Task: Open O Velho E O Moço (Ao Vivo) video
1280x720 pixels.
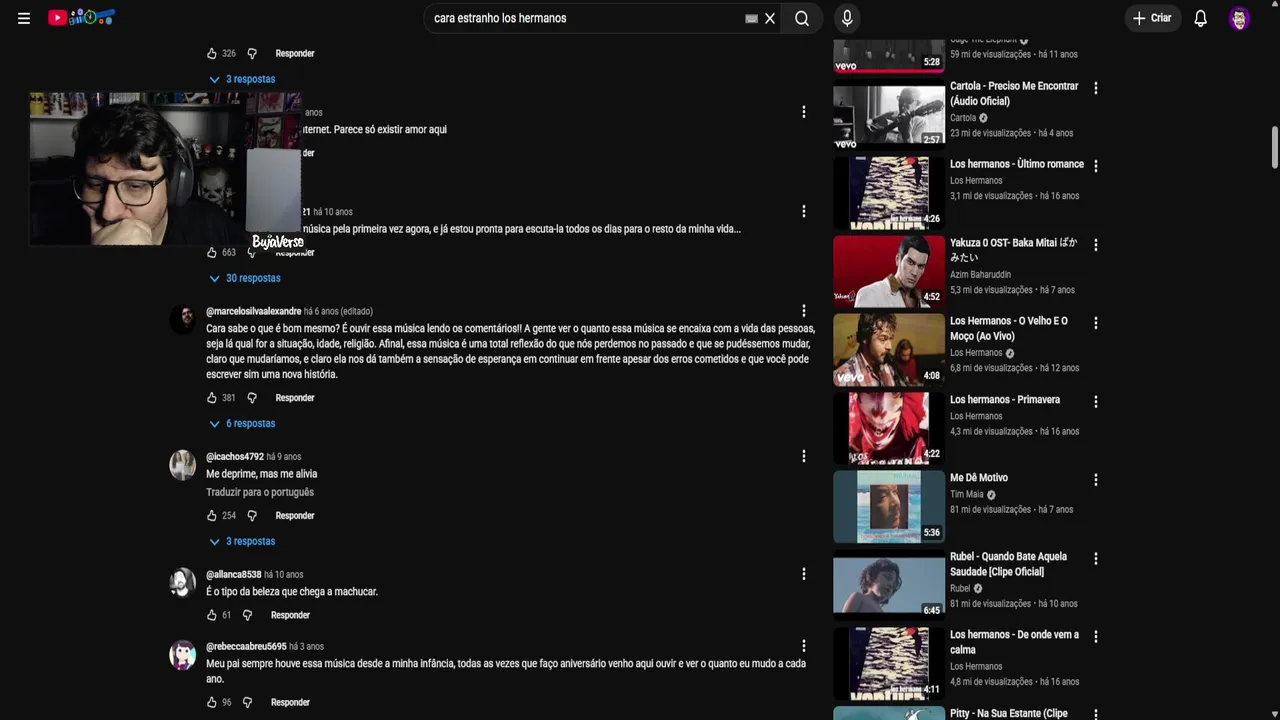Action: pyautogui.click(x=889, y=350)
